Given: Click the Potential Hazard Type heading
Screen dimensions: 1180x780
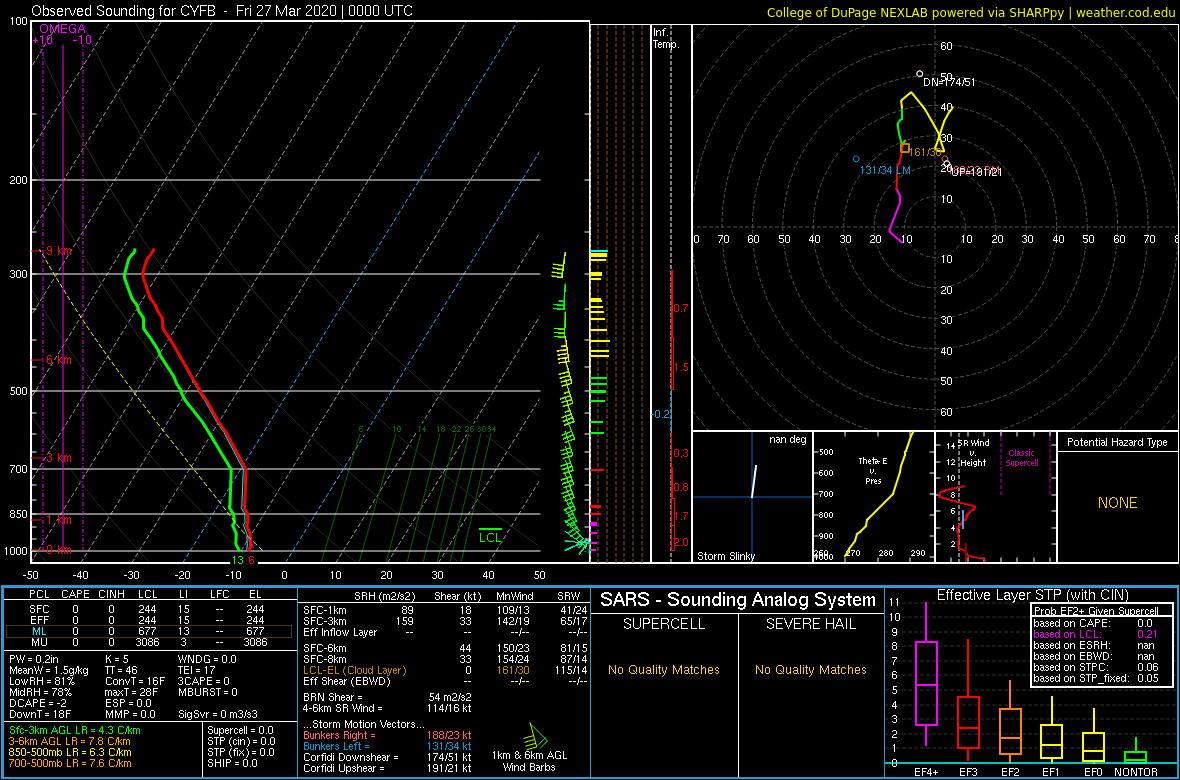Looking at the screenshot, I should (1117, 443).
